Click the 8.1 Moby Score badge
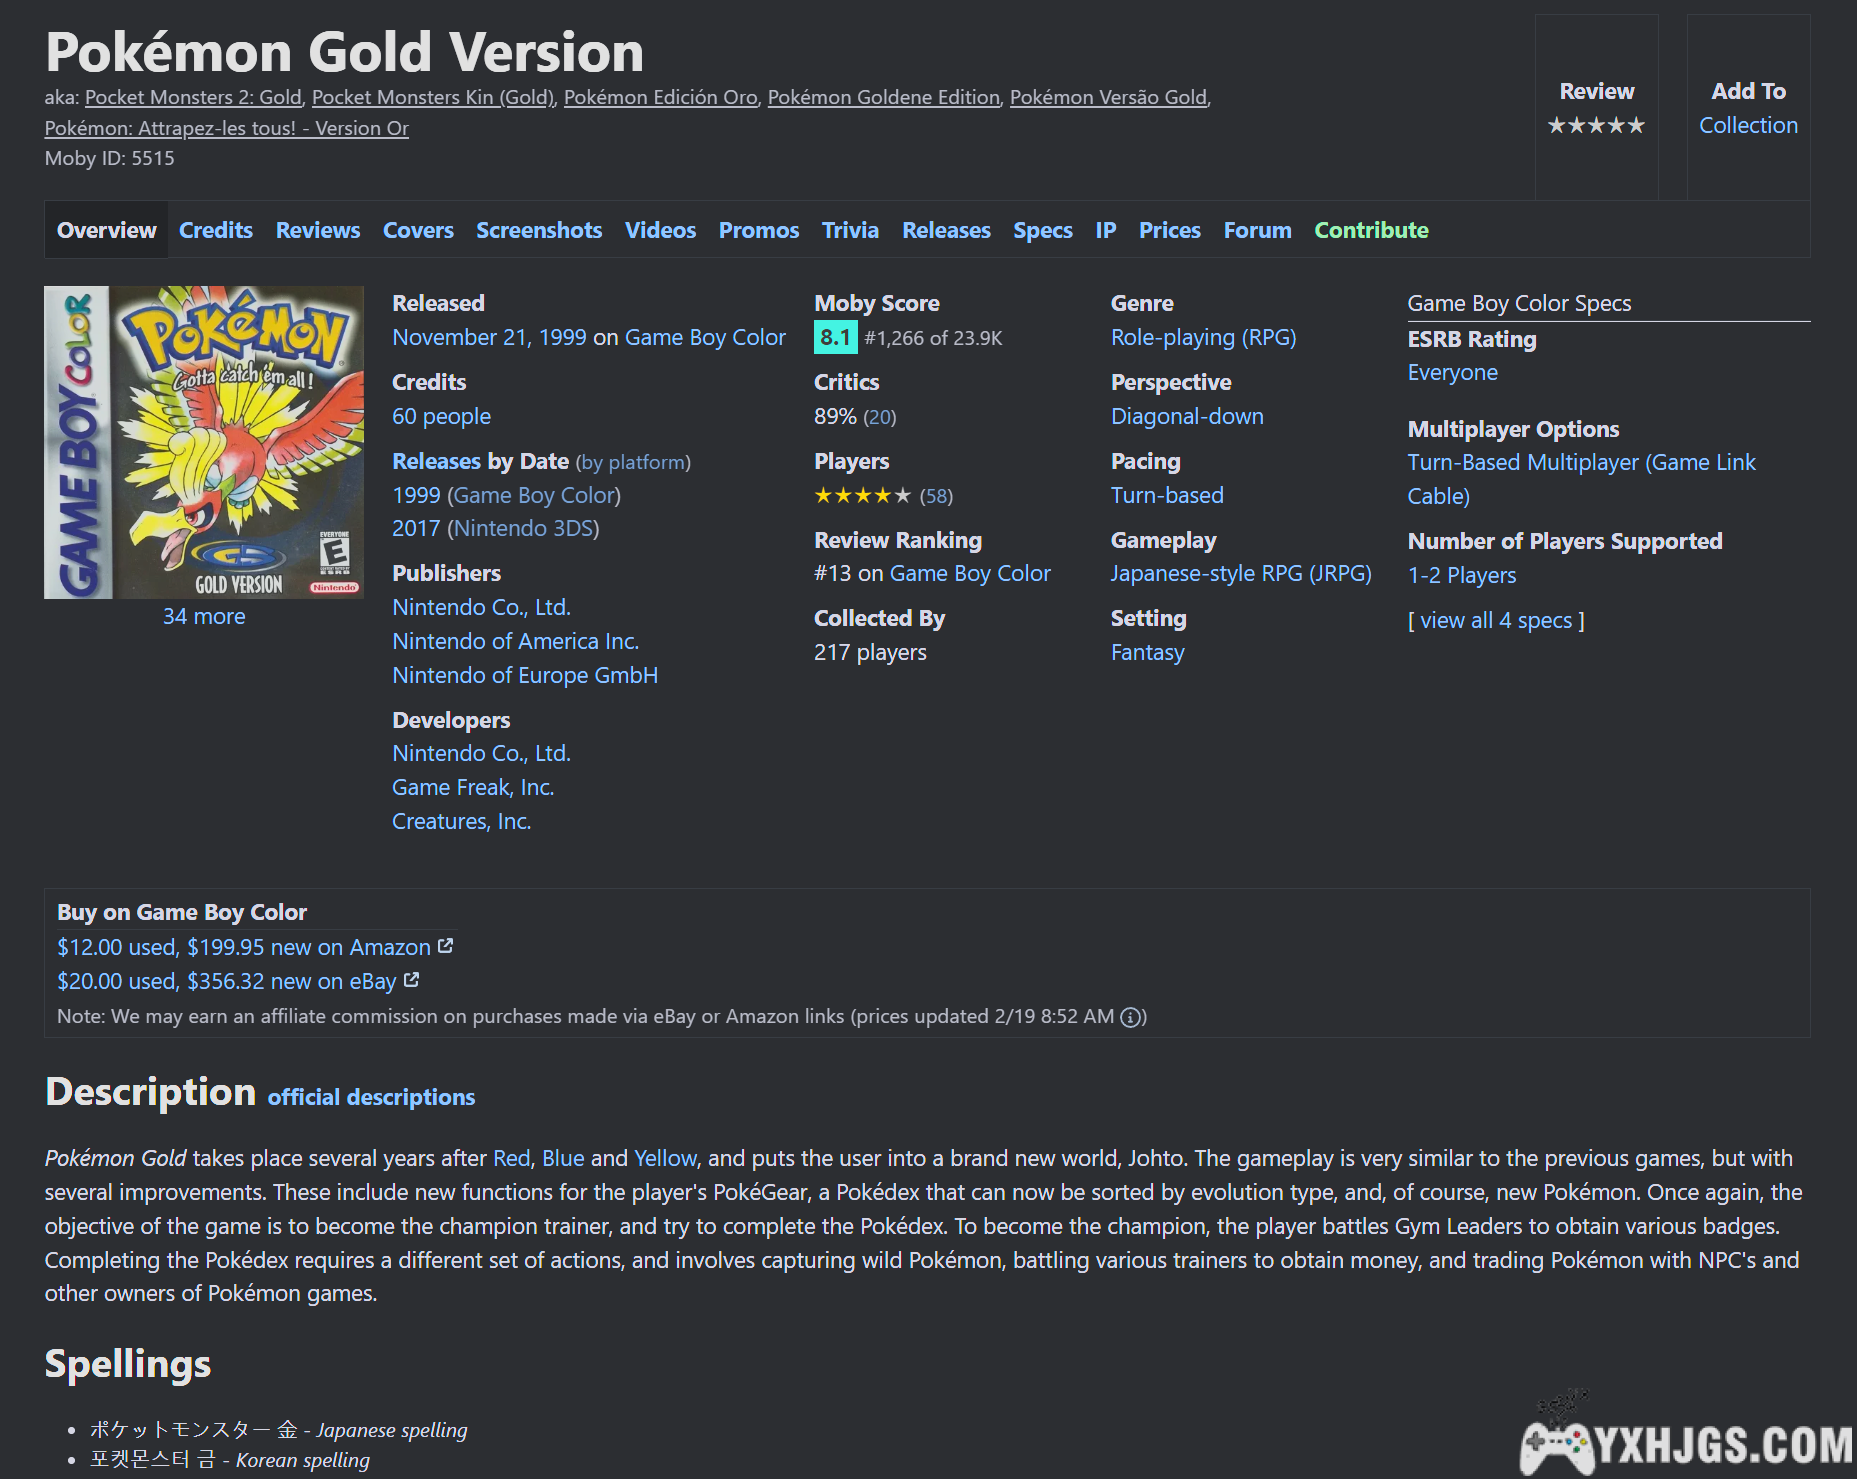Viewport: 1857px width, 1479px height. click(835, 338)
